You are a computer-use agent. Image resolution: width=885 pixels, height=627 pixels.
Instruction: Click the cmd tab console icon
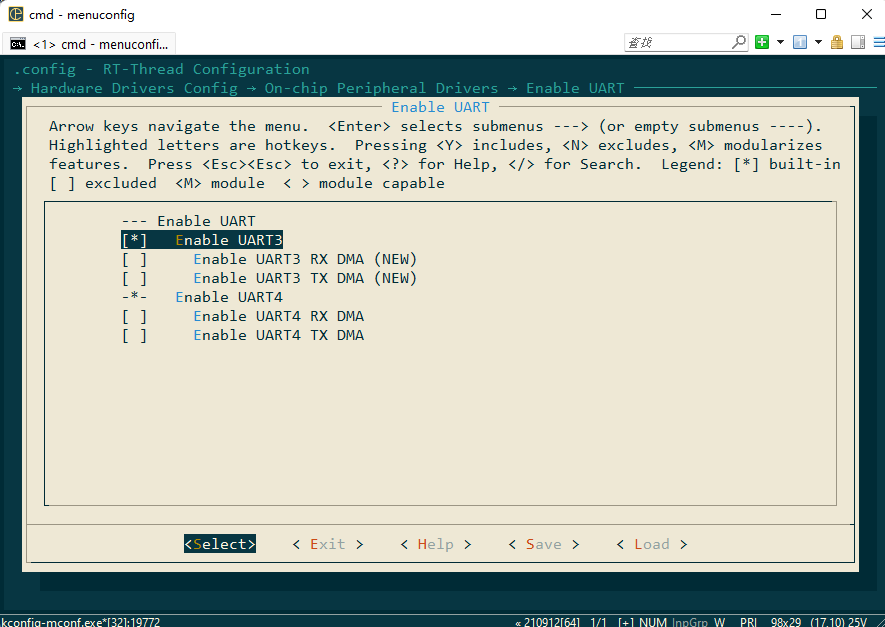[x=18, y=44]
